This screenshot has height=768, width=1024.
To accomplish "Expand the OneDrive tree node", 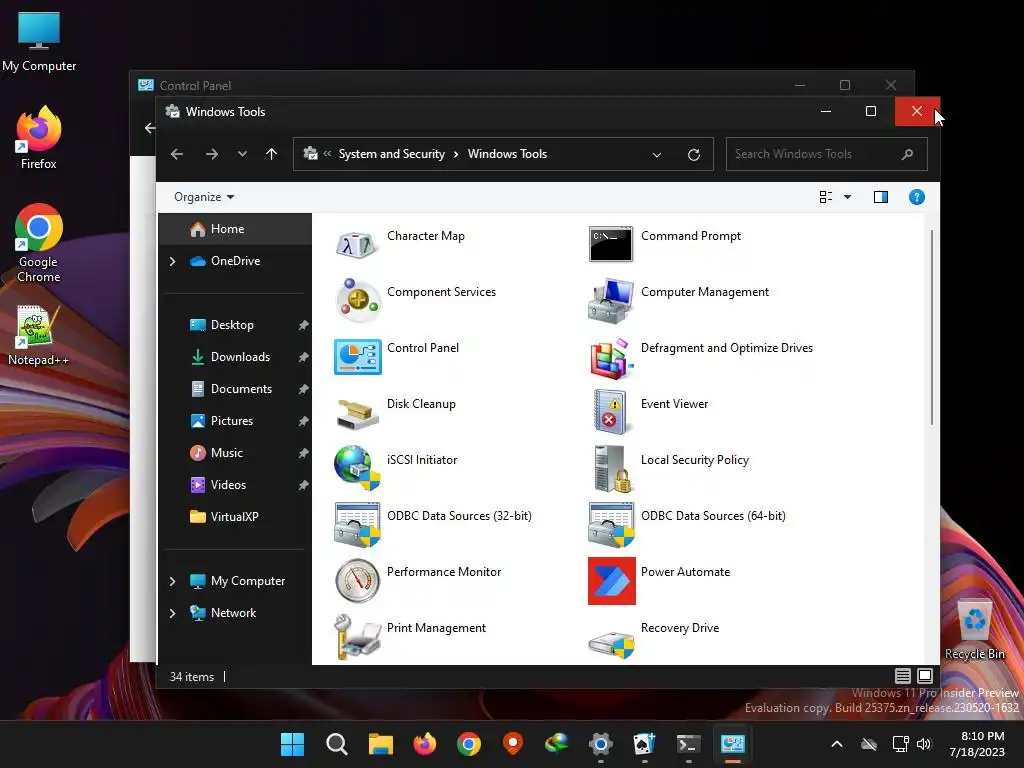I will (172, 261).
